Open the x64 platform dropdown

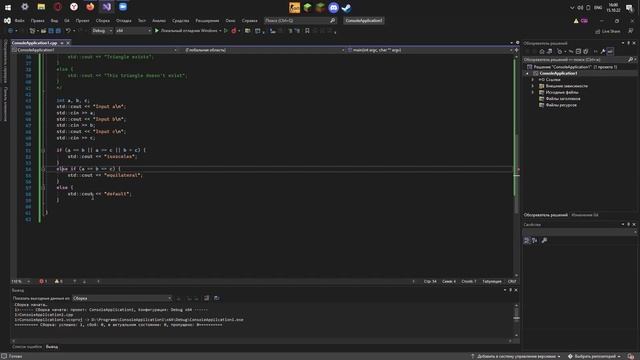click(133, 31)
